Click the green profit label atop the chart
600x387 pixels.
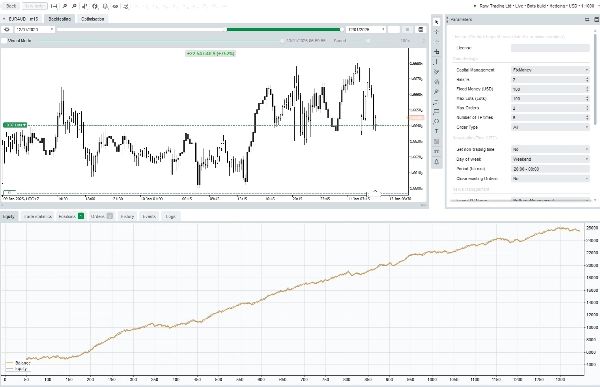[210, 54]
